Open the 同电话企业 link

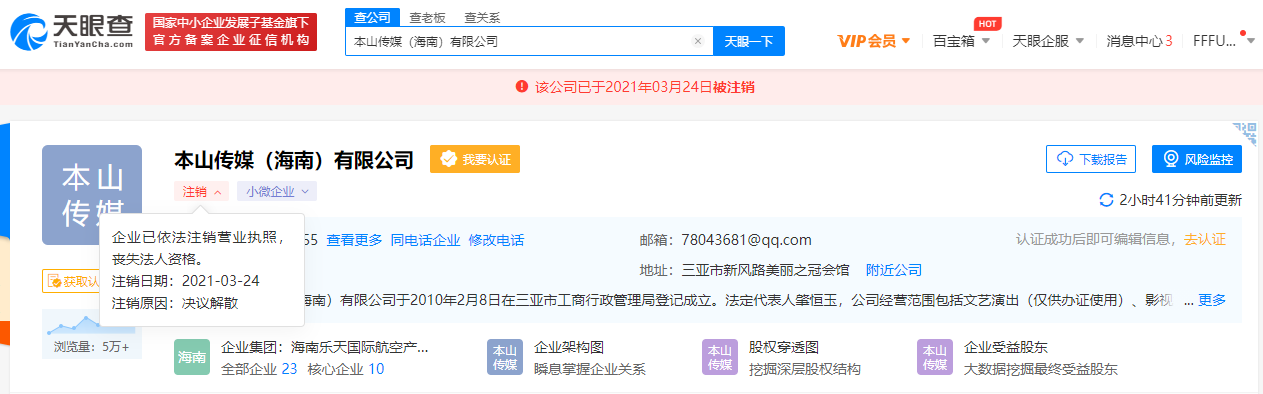(425, 240)
